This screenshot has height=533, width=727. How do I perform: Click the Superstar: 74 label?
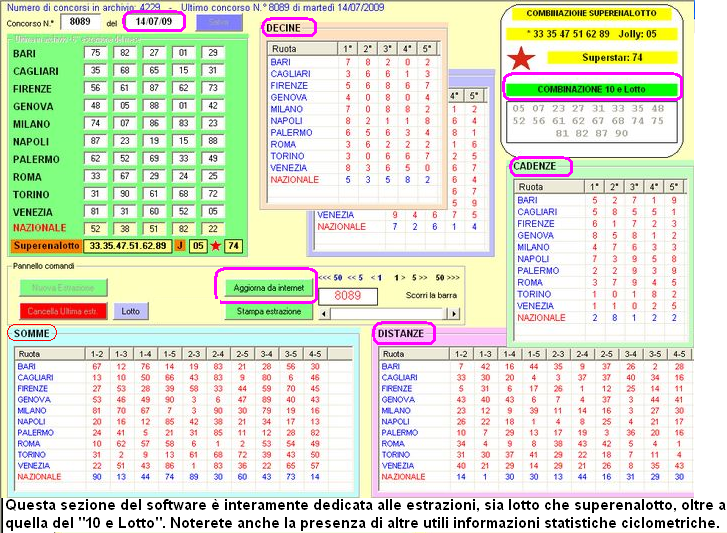[612, 57]
